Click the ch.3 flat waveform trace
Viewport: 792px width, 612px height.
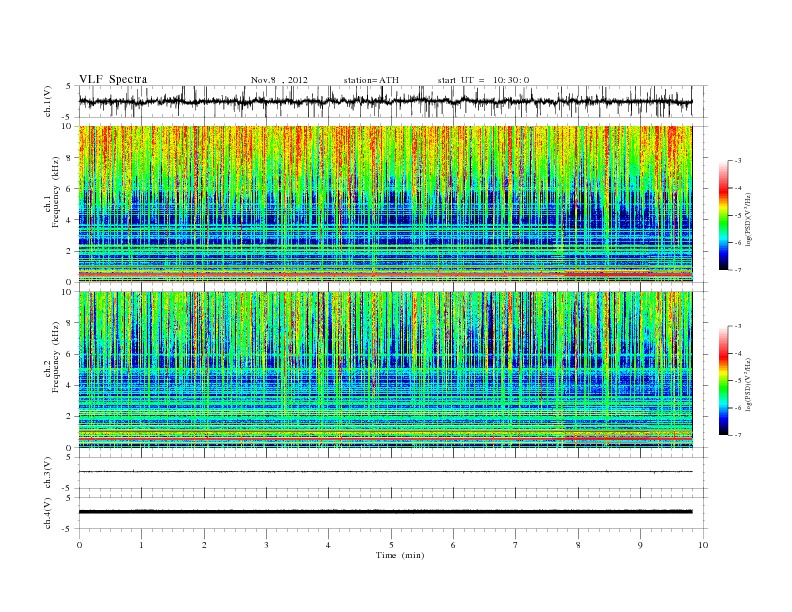pyautogui.click(x=385, y=472)
